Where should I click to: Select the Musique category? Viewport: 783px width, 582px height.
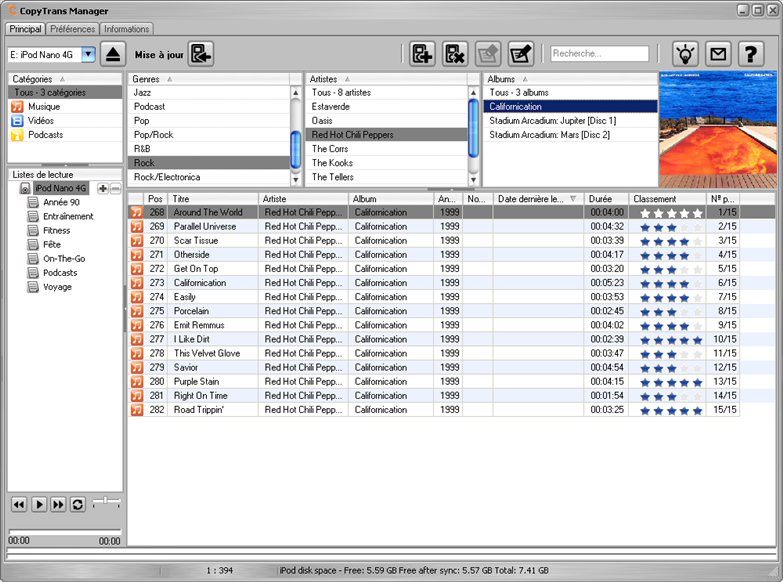(65, 106)
